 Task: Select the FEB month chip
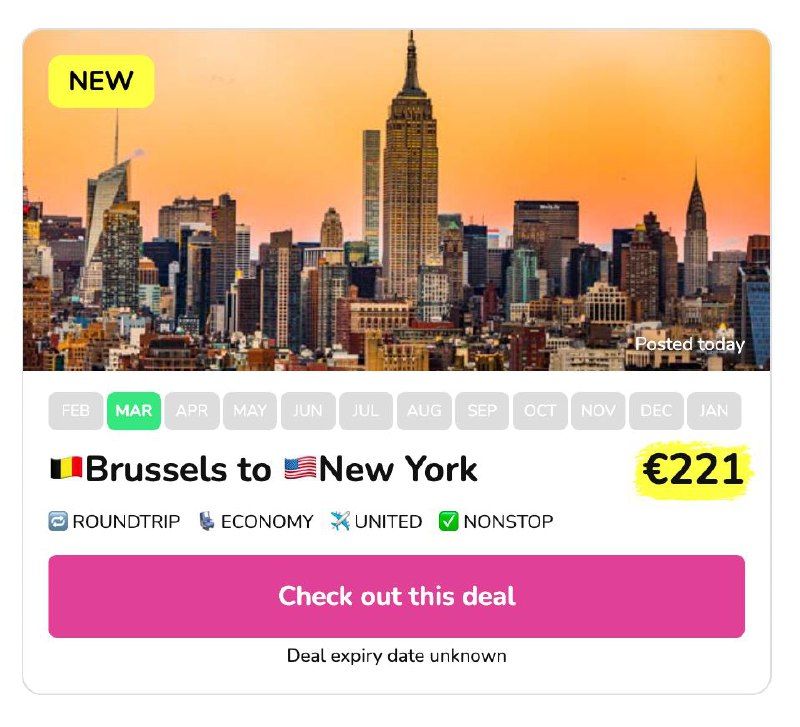pyautogui.click(x=76, y=411)
